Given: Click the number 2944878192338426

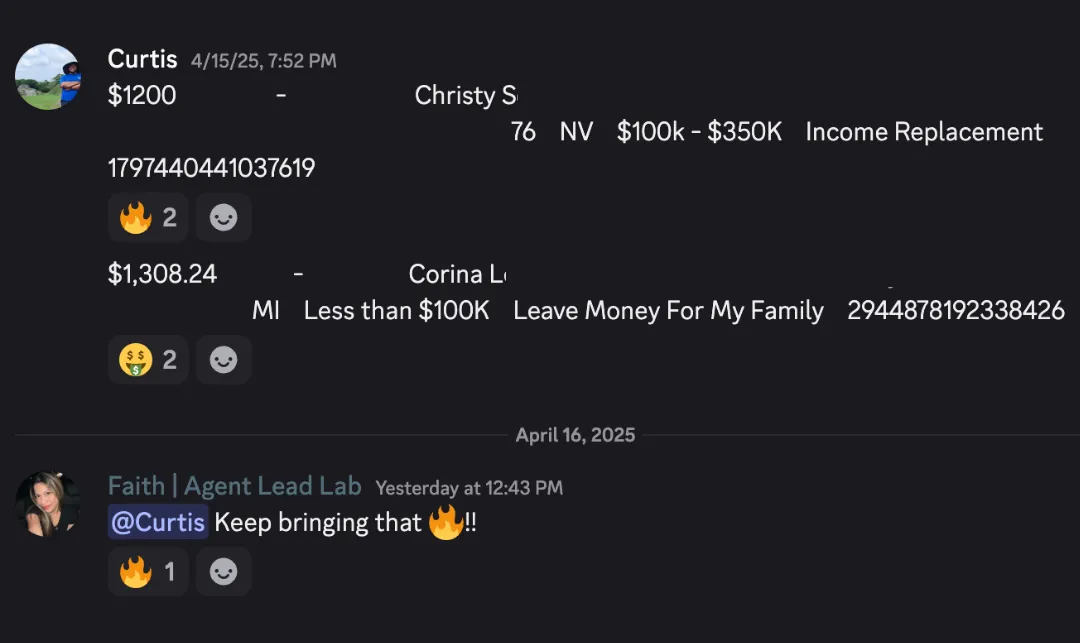Looking at the screenshot, I should pyautogui.click(x=956, y=311).
